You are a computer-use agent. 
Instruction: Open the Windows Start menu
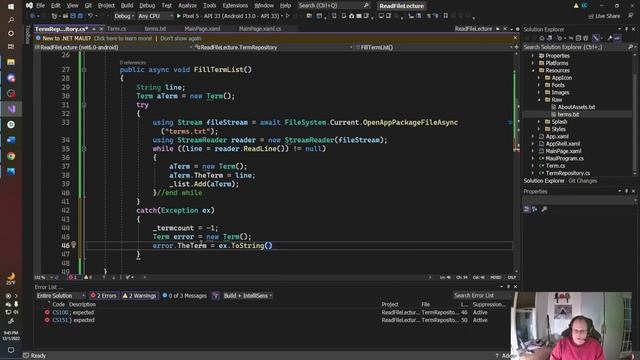pyautogui.click(x=11, y=7)
